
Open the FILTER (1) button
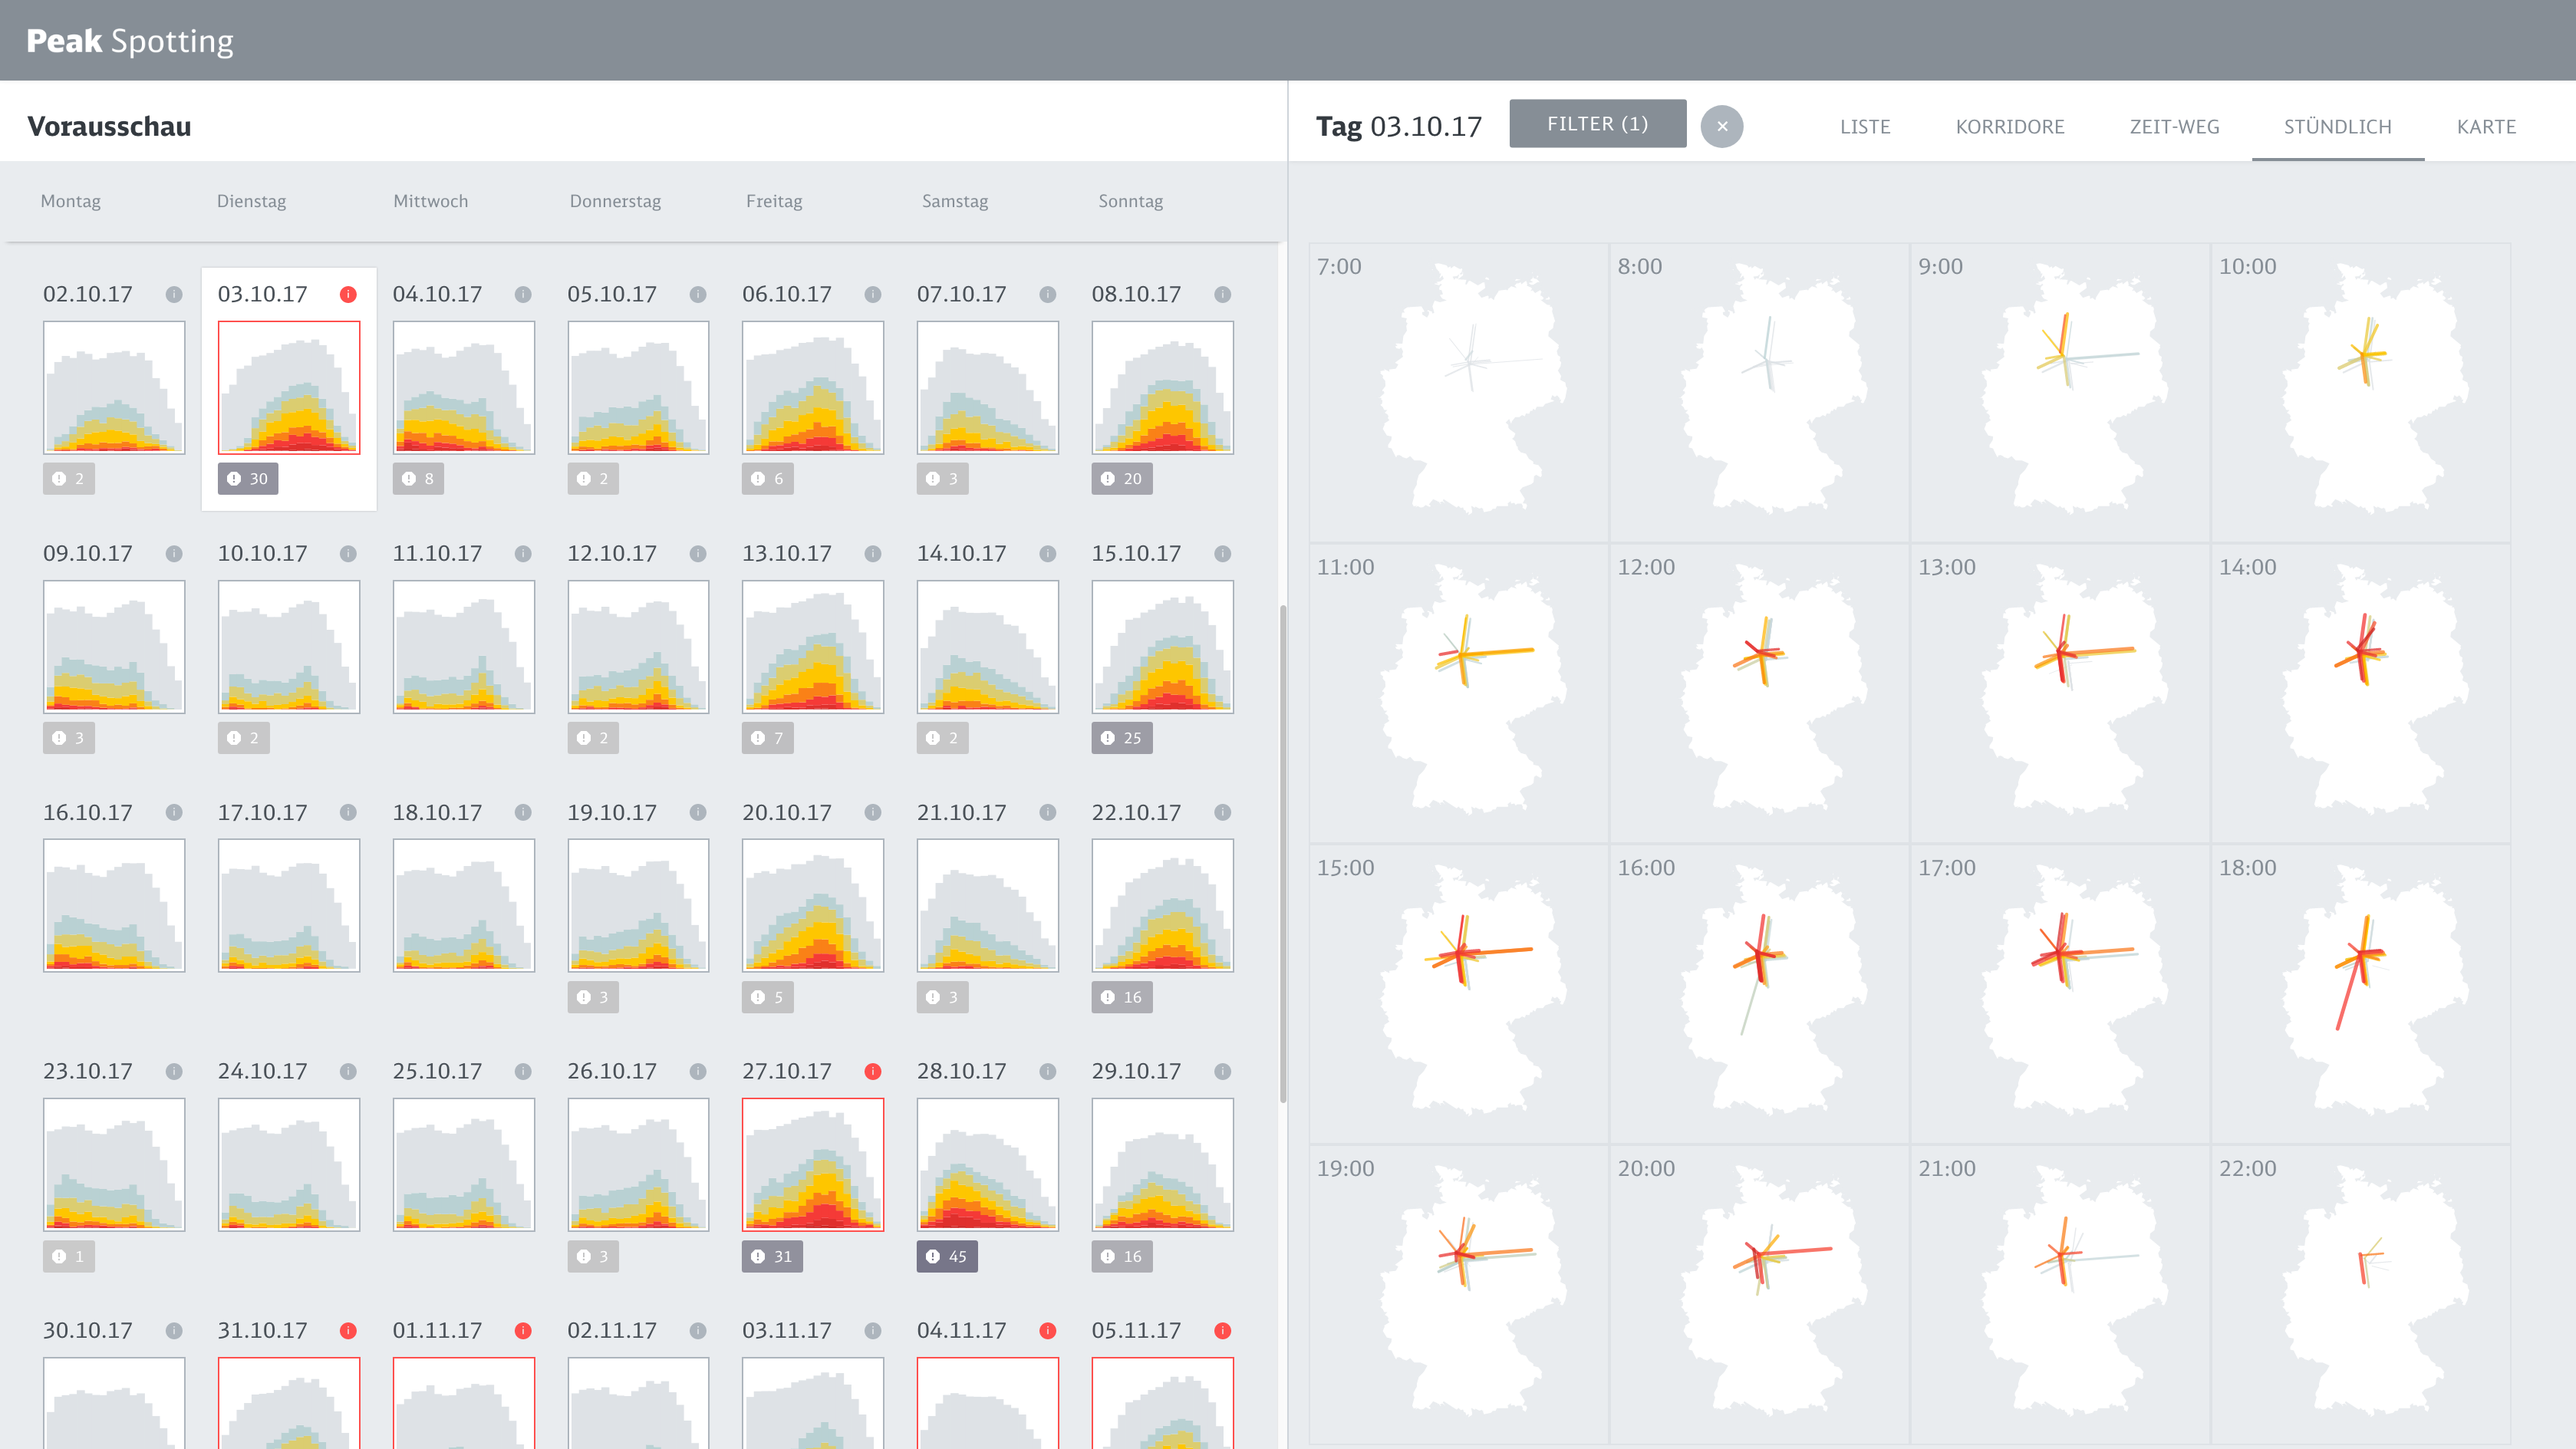tap(1597, 124)
